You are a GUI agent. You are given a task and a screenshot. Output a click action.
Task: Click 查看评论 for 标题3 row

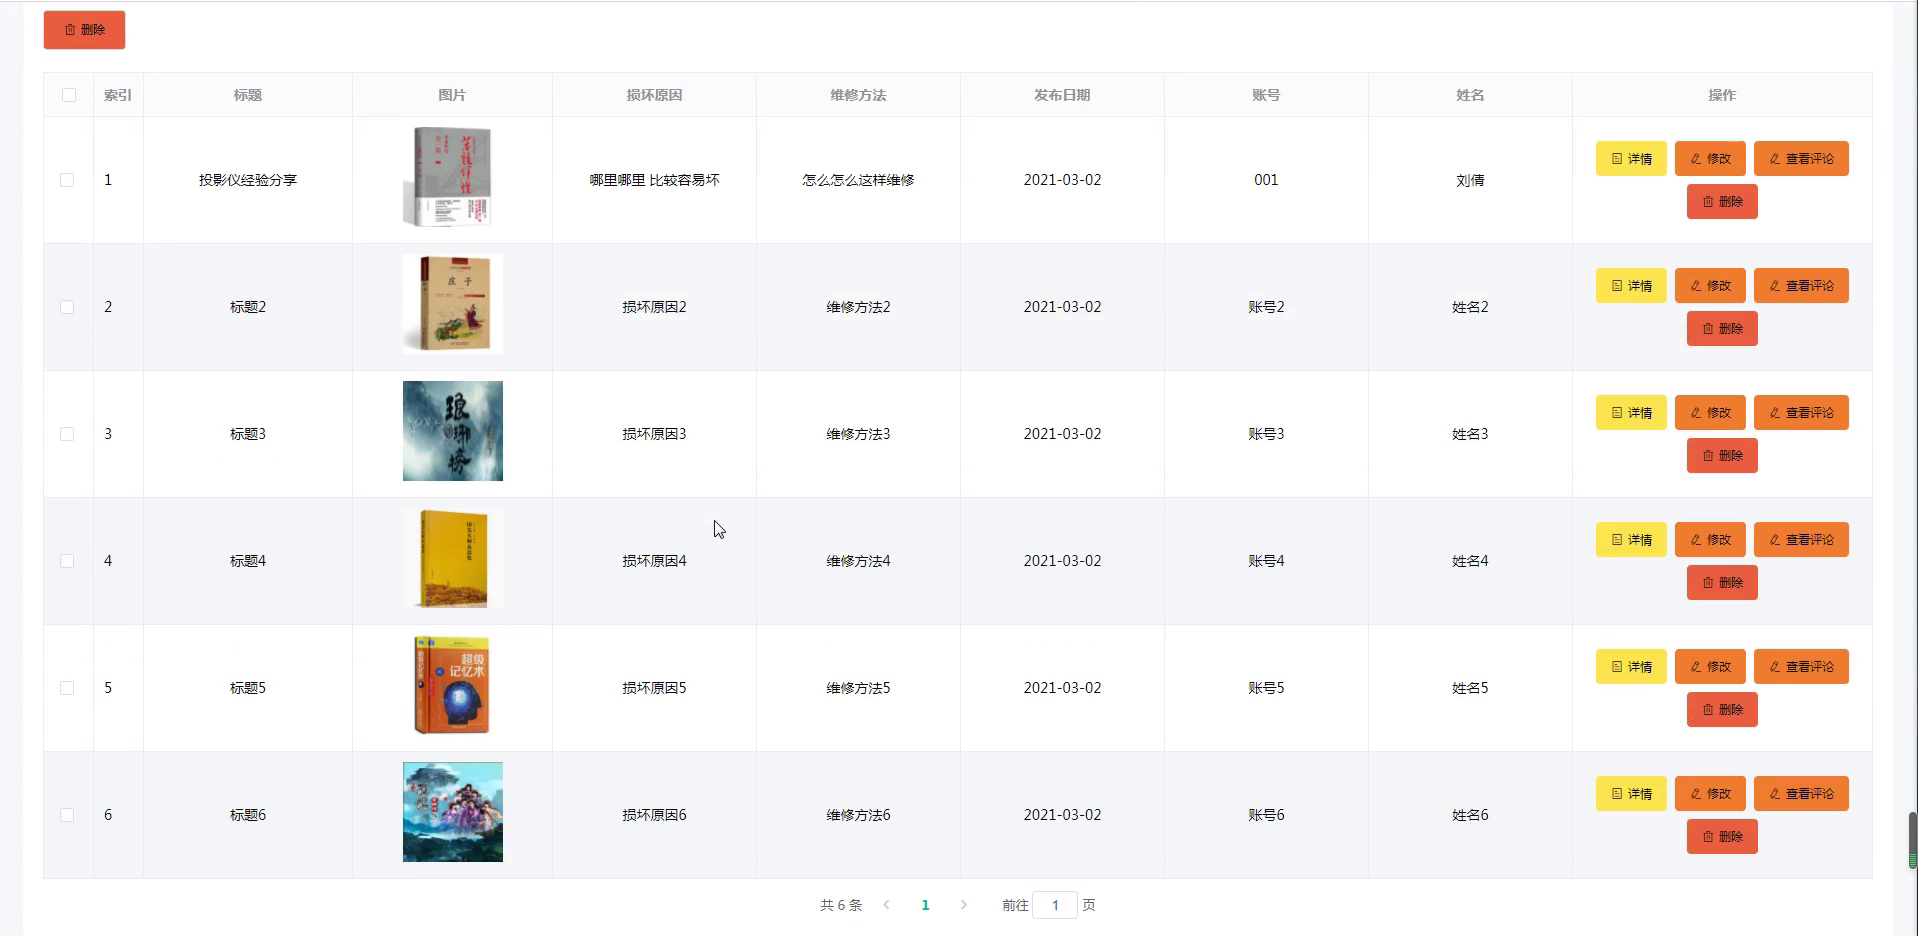click(x=1801, y=413)
